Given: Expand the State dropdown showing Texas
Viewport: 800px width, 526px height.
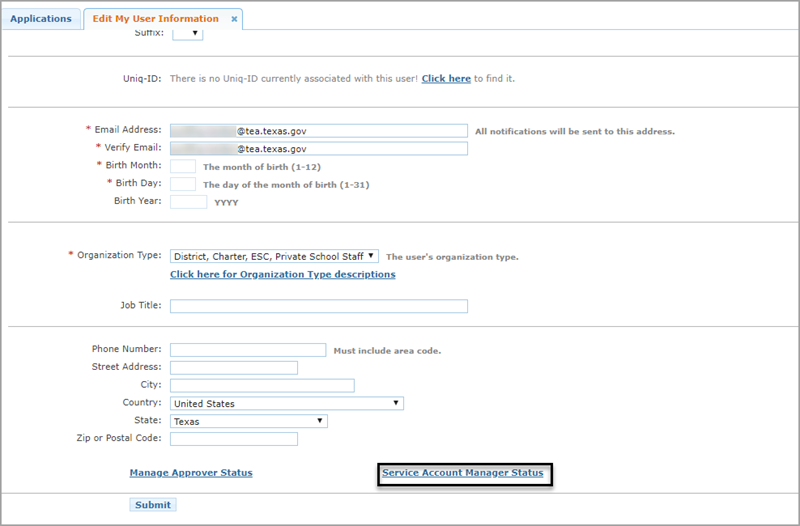Looking at the screenshot, I should tap(248, 422).
